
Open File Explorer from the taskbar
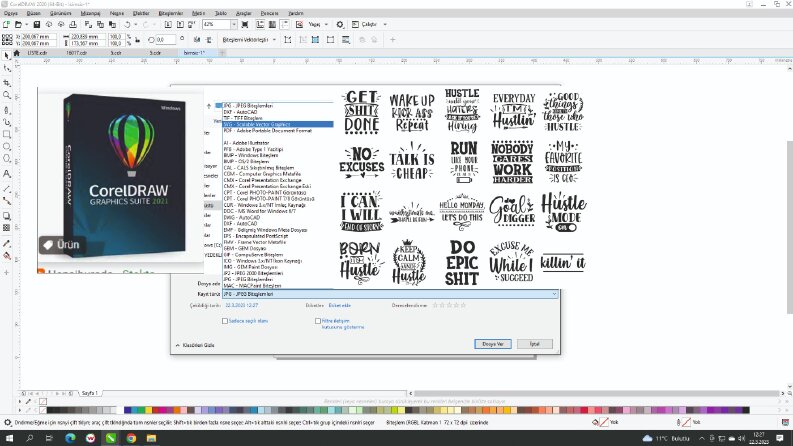[x=151, y=438]
